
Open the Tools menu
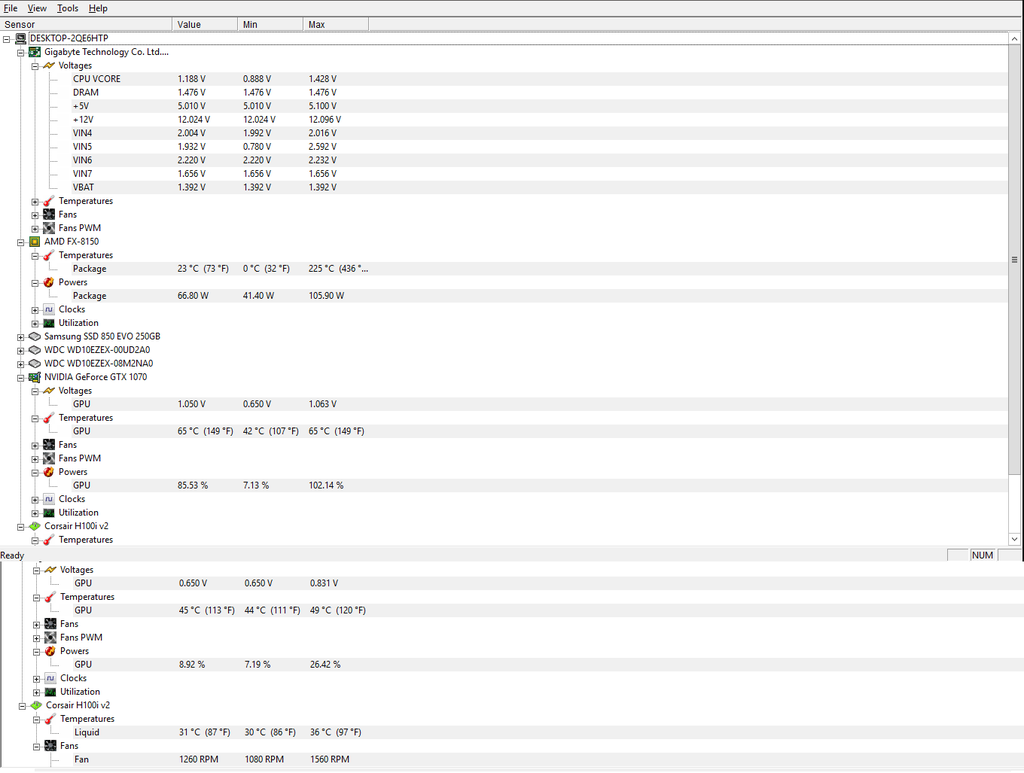coord(67,8)
